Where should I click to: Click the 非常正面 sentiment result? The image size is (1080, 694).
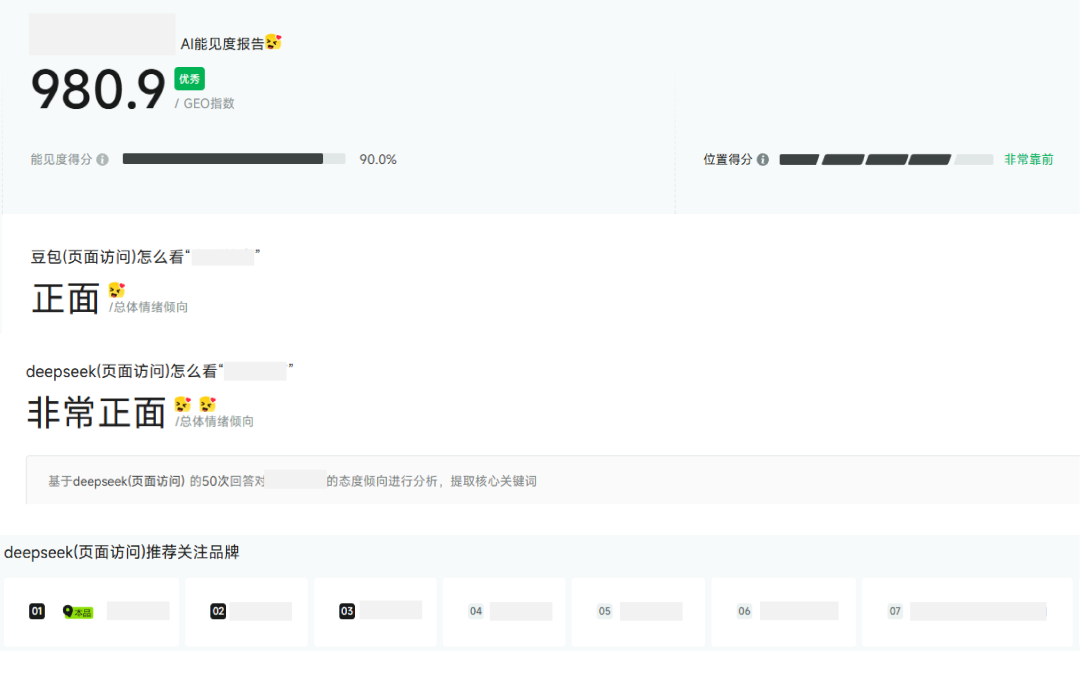pos(96,412)
